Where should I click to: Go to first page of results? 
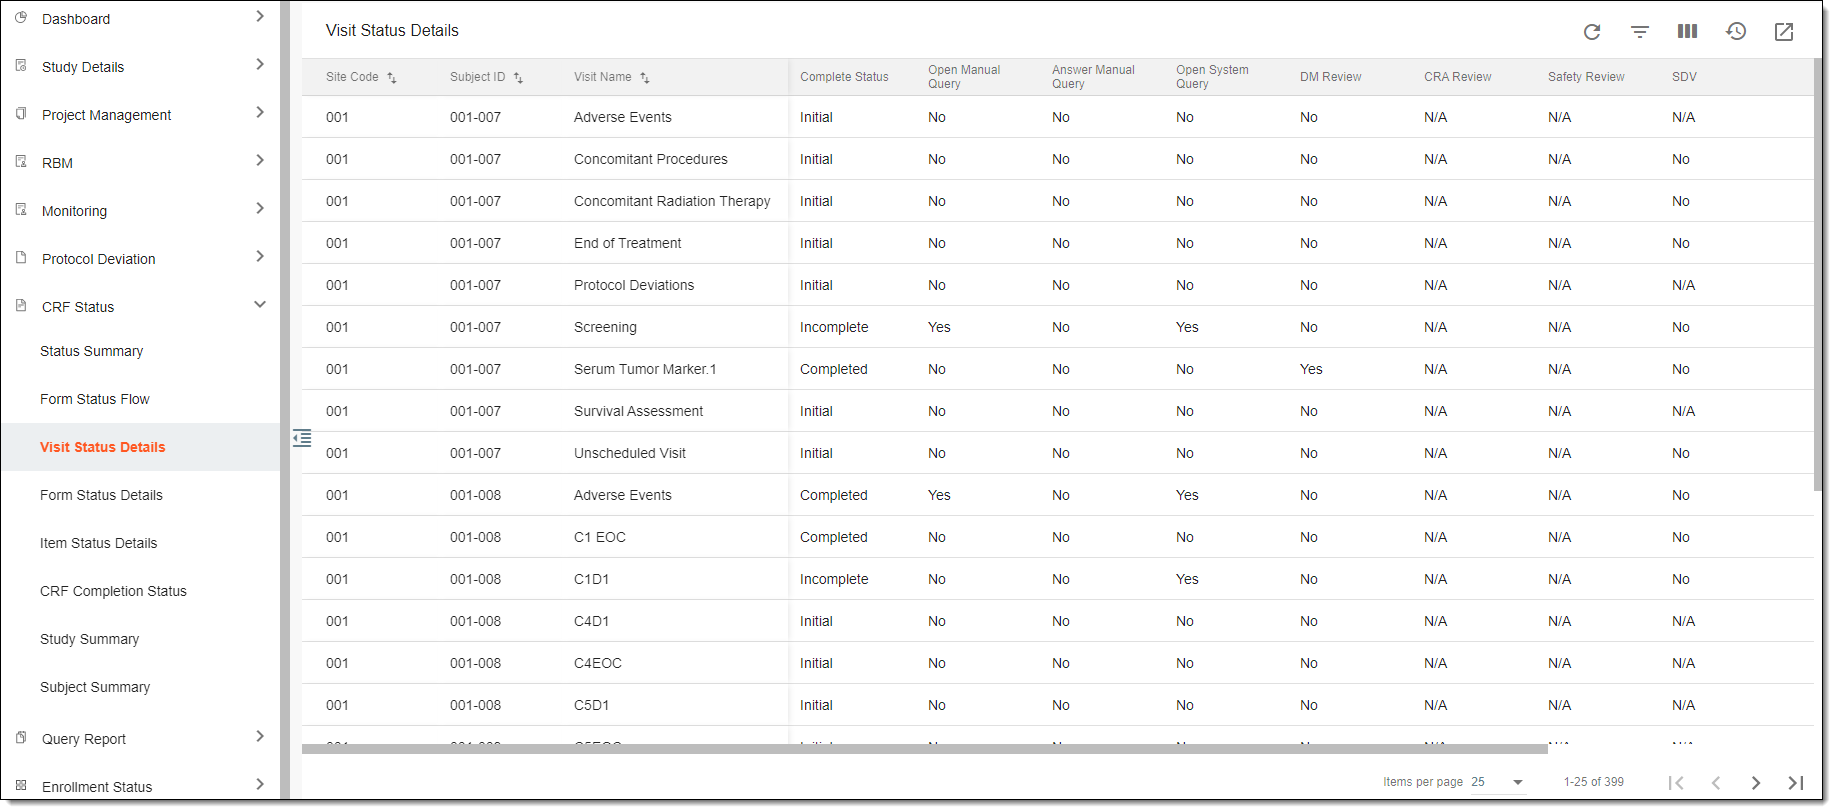[x=1676, y=783]
